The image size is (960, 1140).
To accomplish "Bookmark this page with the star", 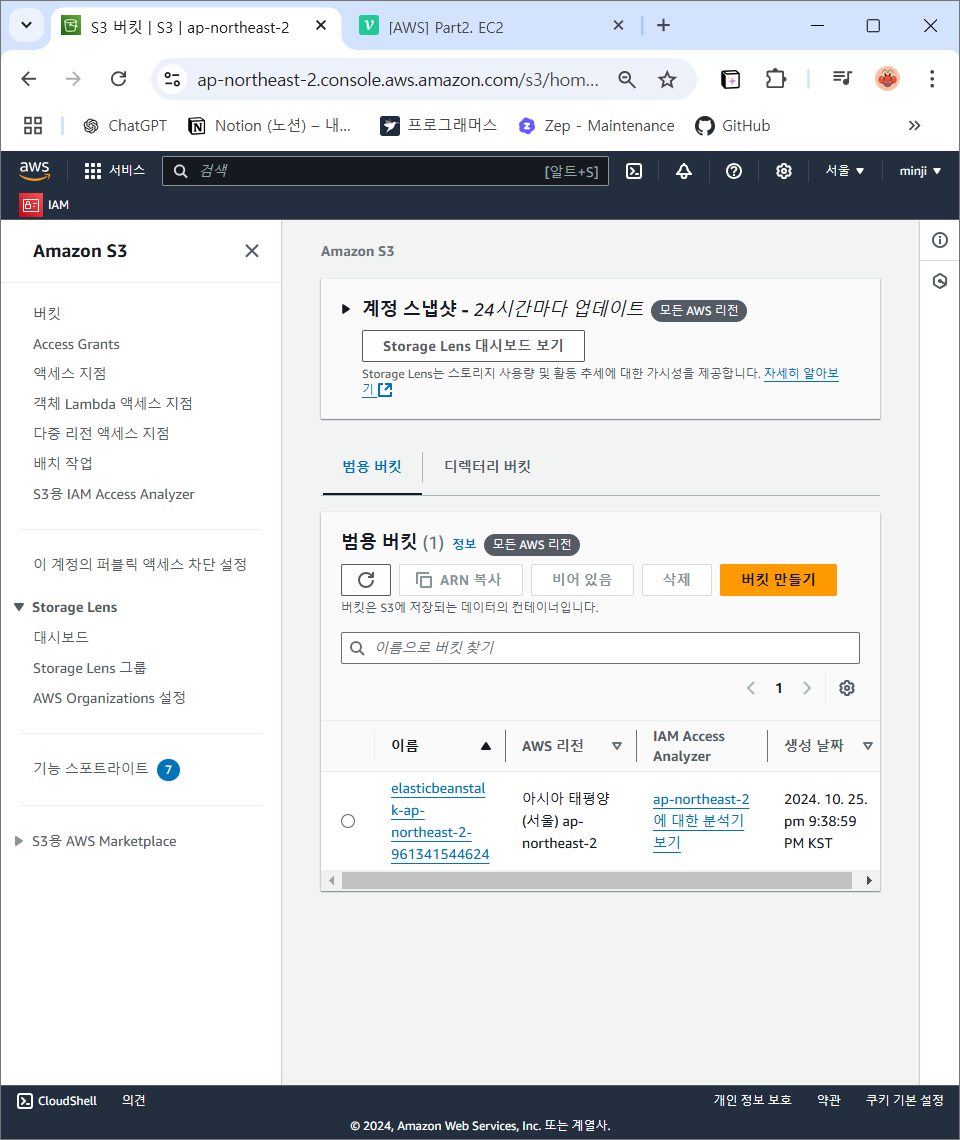I will [667, 79].
